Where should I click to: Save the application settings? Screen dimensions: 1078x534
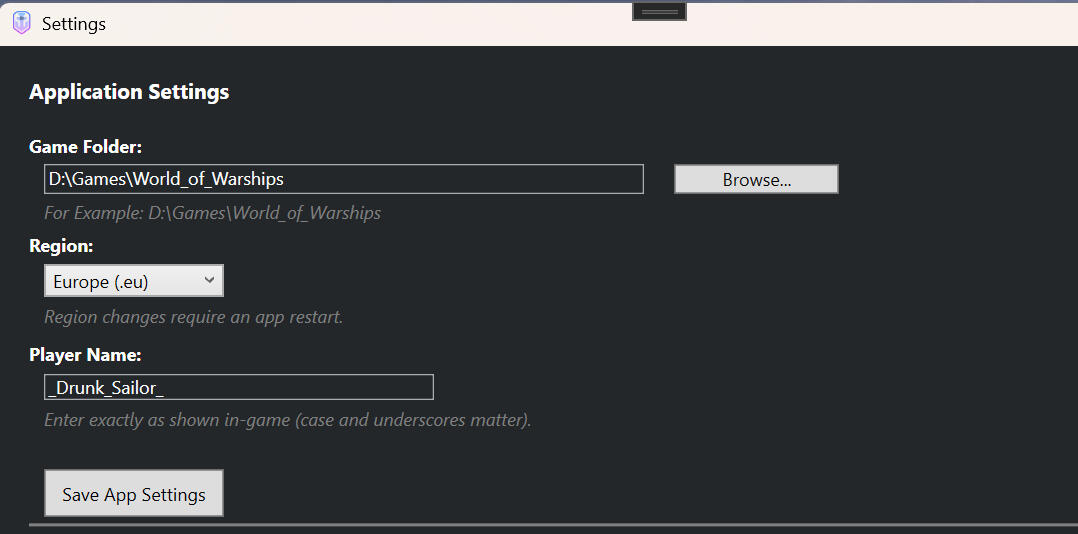point(134,494)
